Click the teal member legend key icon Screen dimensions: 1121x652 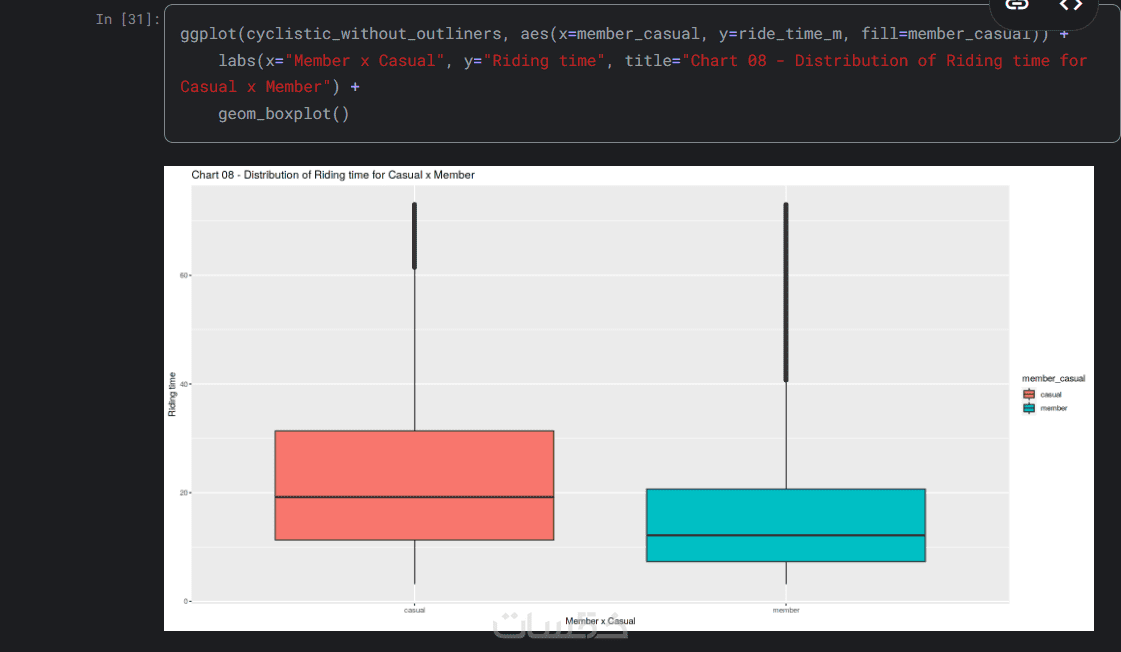pyautogui.click(x=1029, y=408)
